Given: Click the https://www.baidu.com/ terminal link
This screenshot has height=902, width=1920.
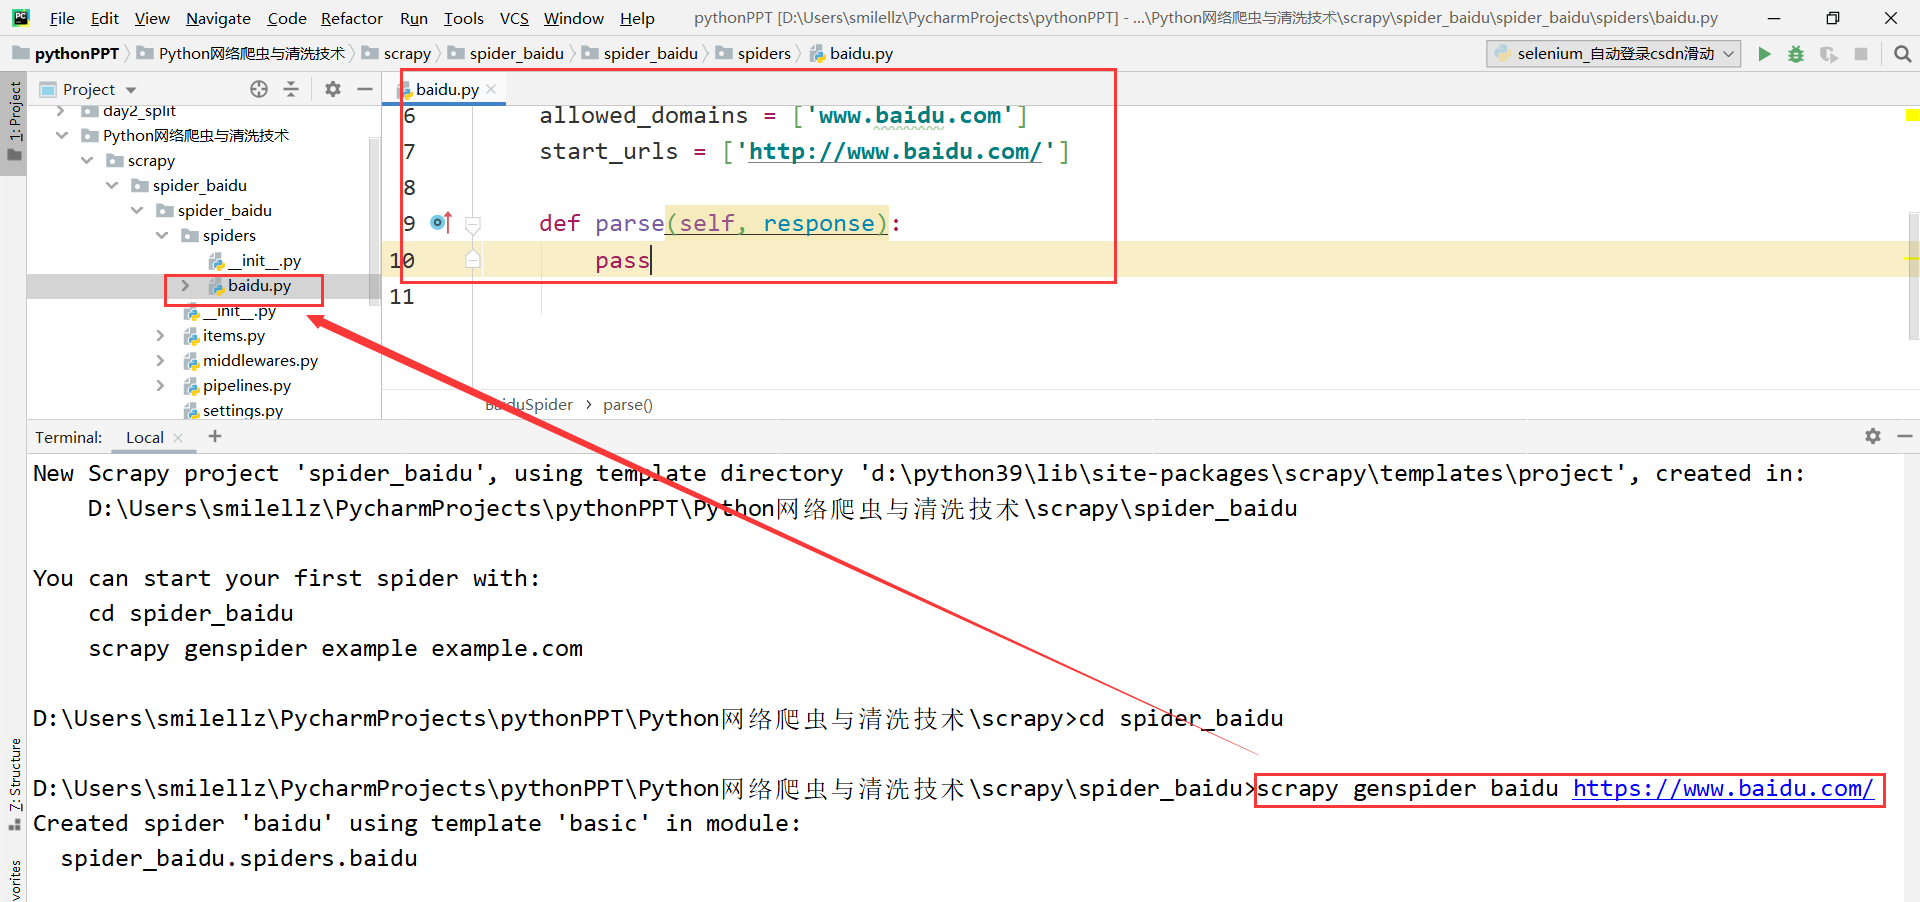Looking at the screenshot, I should click(x=1723, y=788).
